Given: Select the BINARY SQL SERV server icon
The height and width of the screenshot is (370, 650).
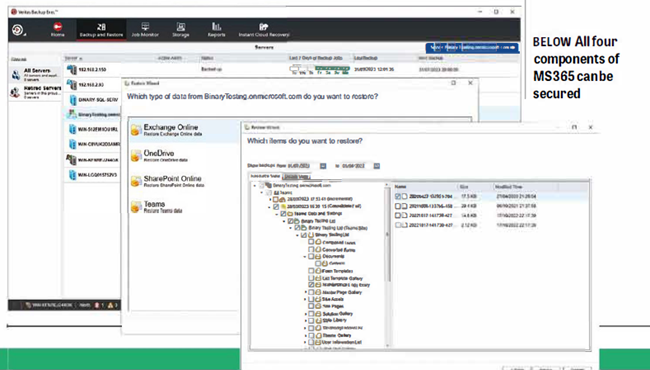Looking at the screenshot, I should (x=73, y=100).
